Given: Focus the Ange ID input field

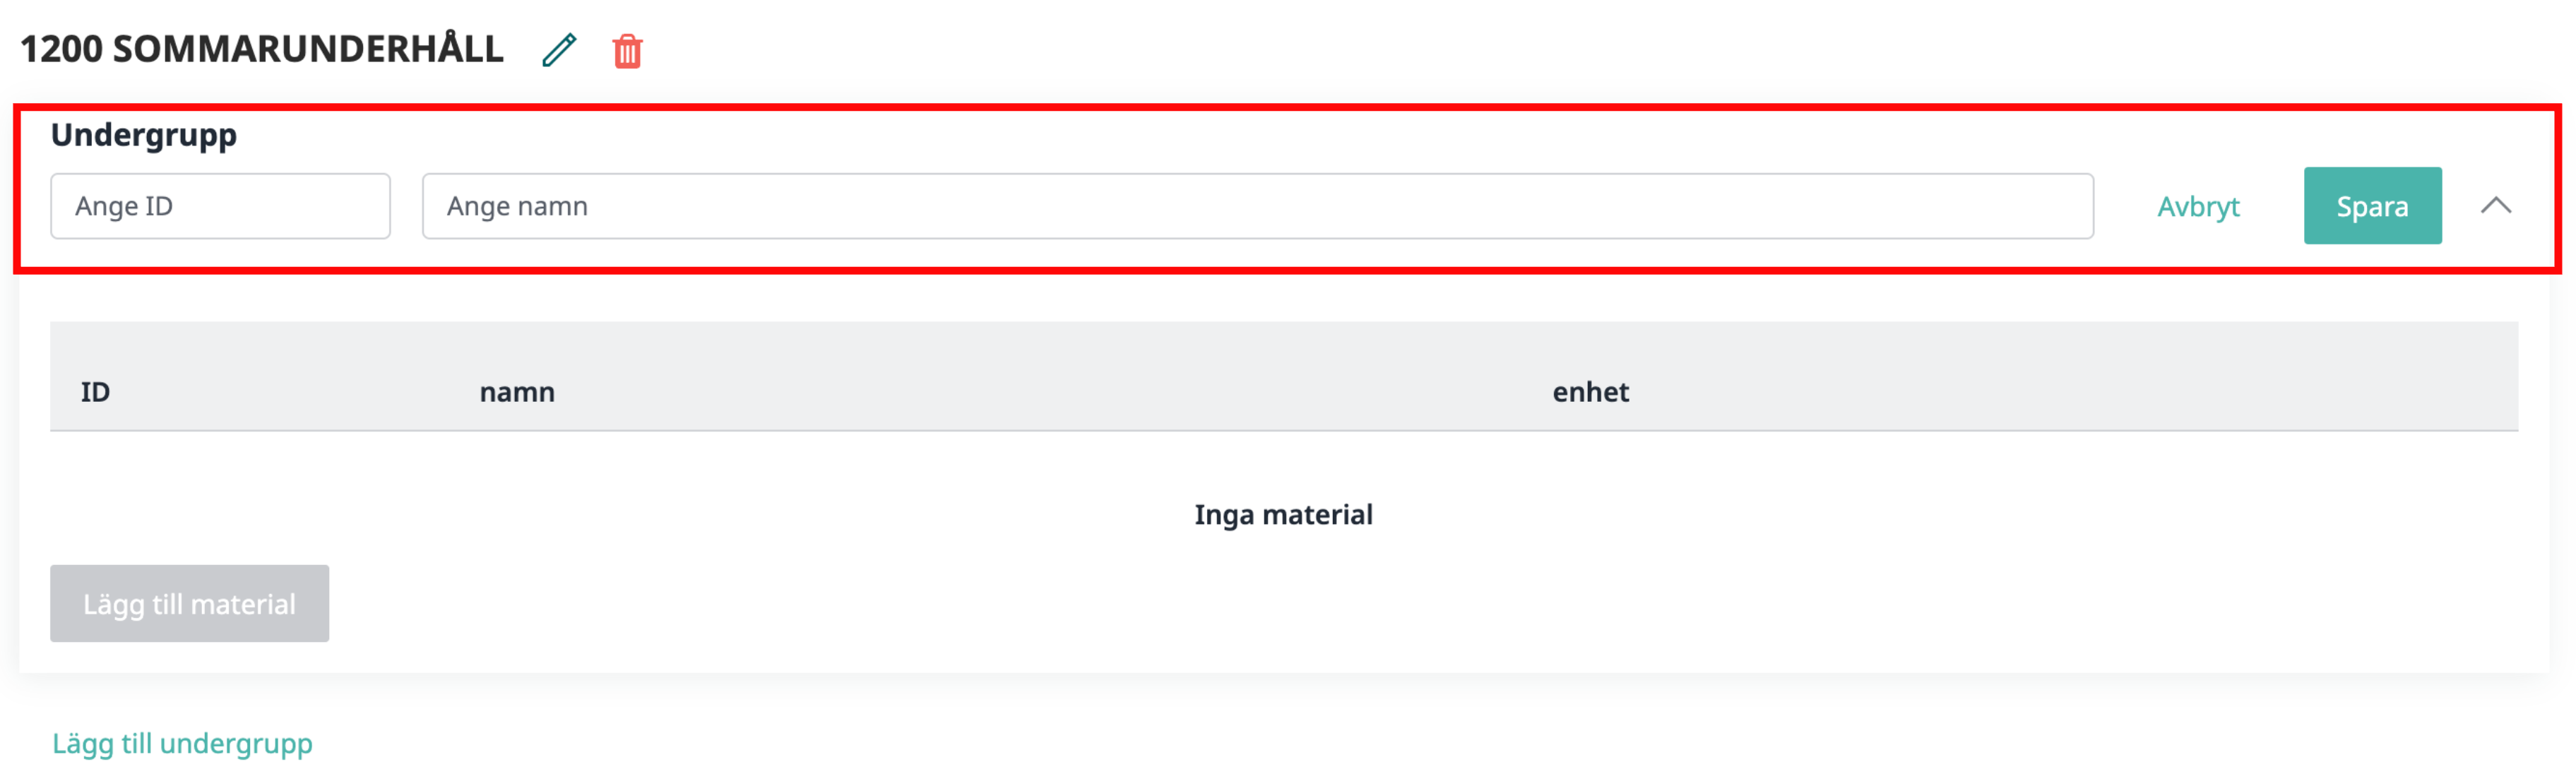Looking at the screenshot, I should click(220, 206).
